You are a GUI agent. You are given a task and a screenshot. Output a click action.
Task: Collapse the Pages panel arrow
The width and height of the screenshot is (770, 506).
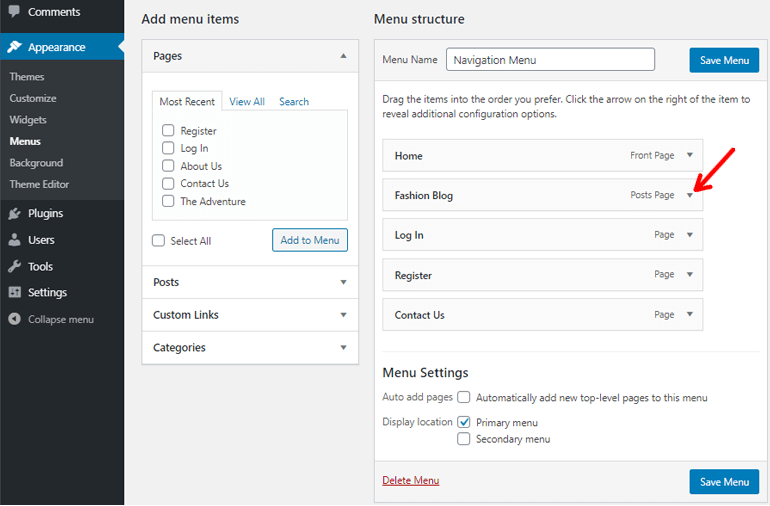tap(343, 57)
